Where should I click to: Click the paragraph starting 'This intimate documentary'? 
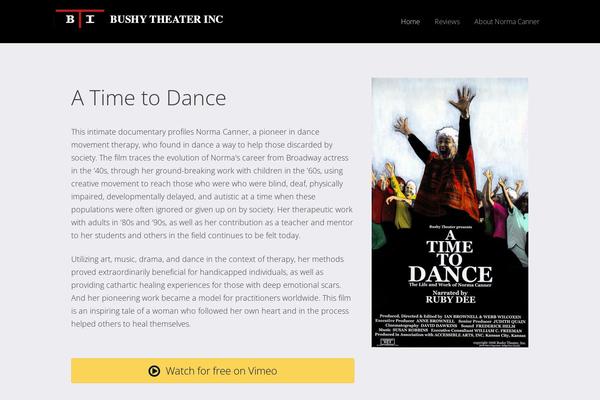pos(212,183)
